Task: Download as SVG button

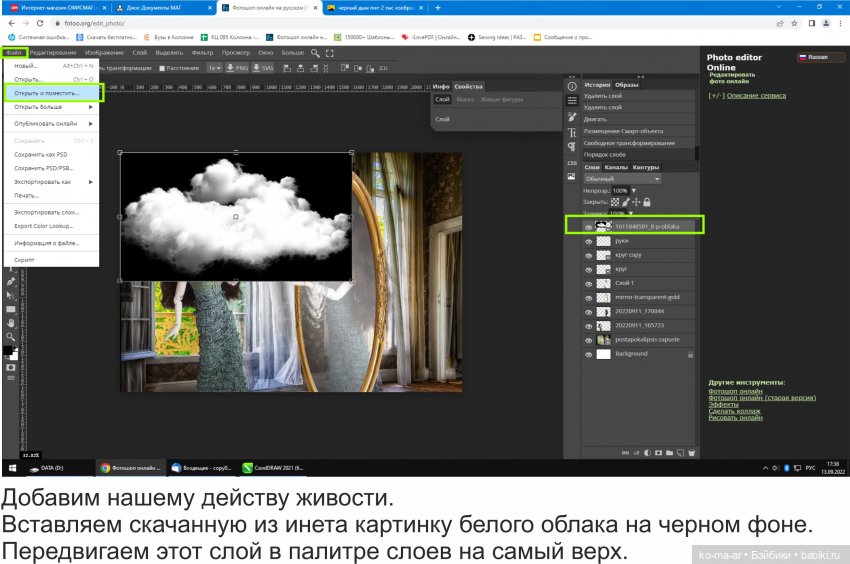Action: (x=263, y=68)
